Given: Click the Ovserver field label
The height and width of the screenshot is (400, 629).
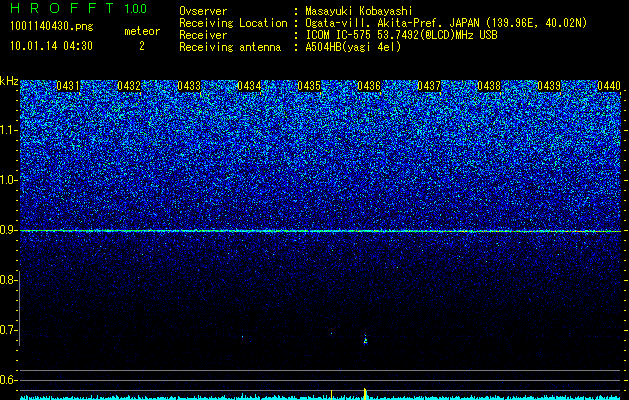Looking at the screenshot, I should pyautogui.click(x=203, y=11).
